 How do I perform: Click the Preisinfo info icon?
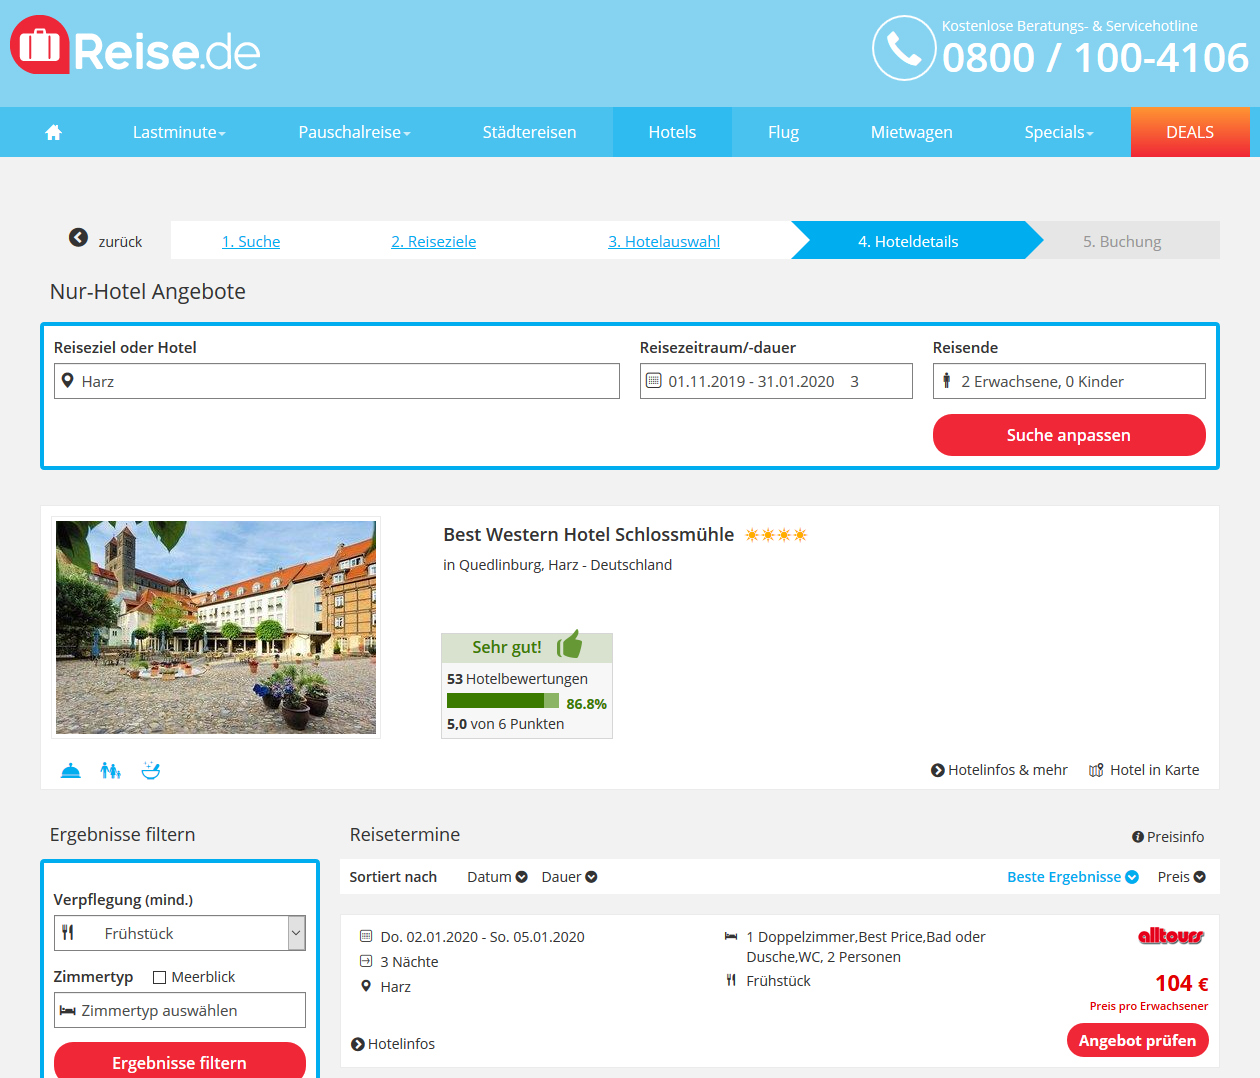click(1137, 837)
